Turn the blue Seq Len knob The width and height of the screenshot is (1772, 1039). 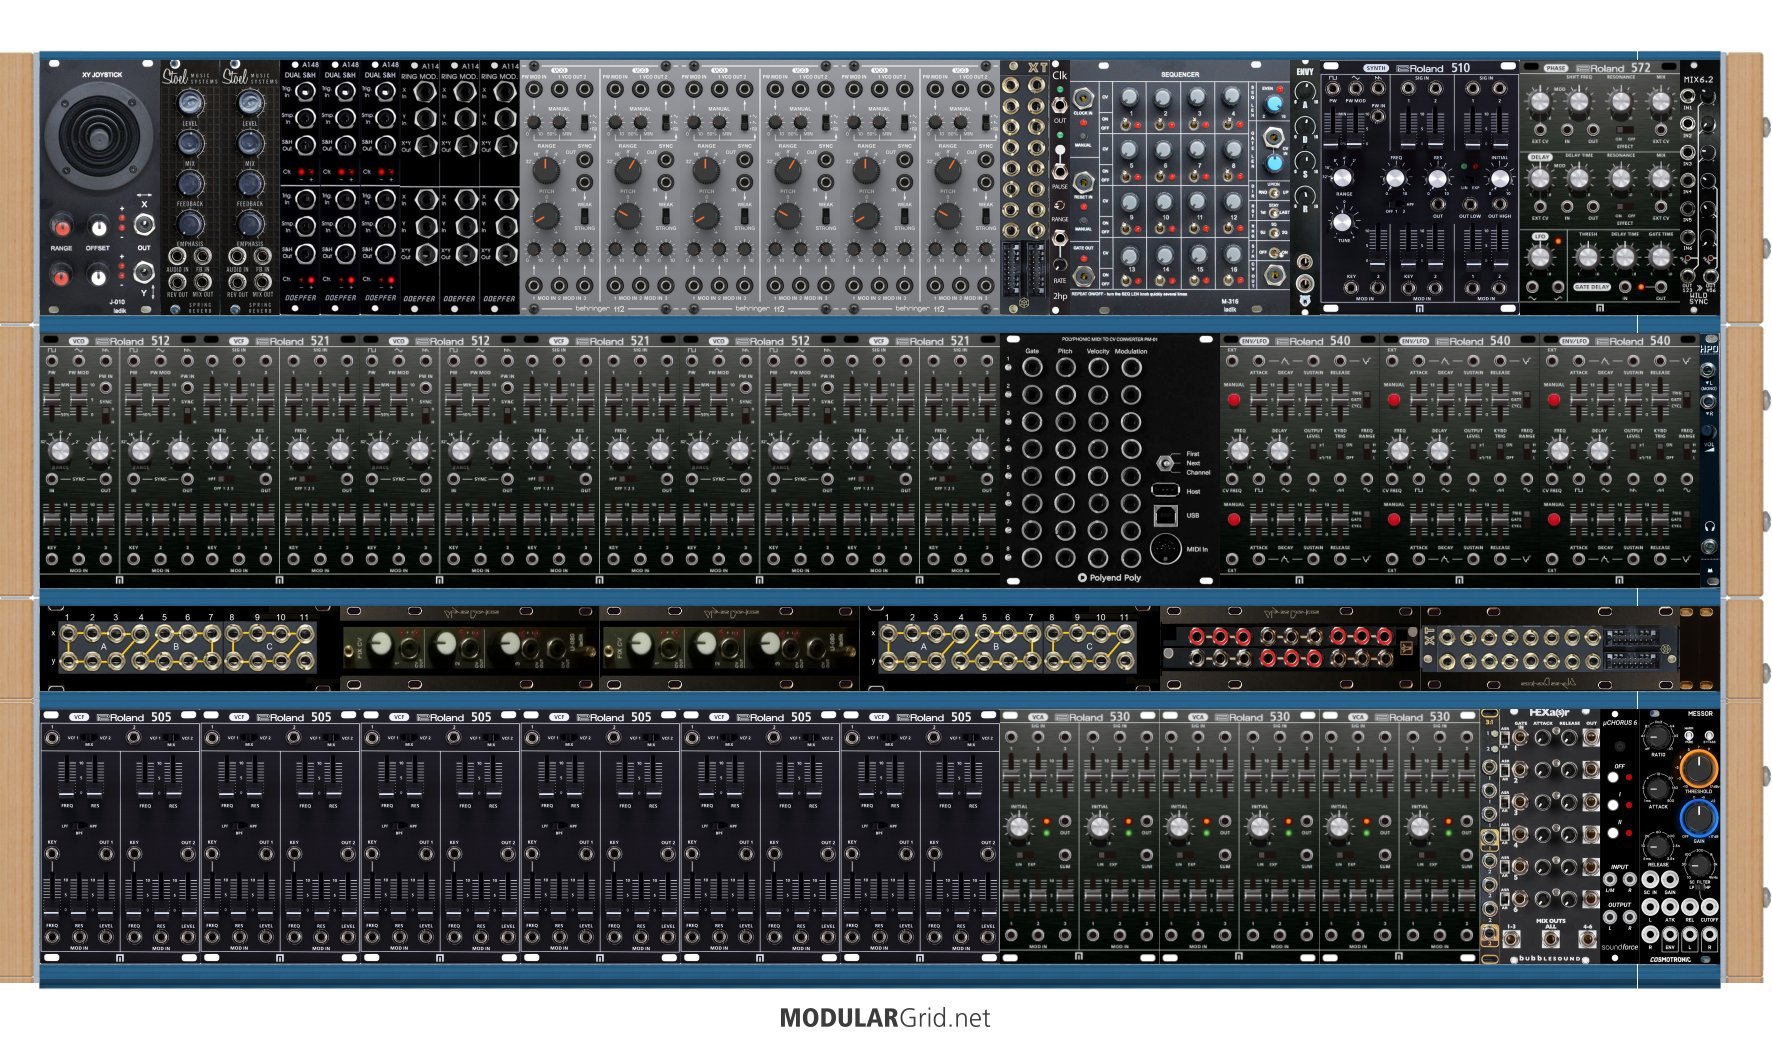(x=1274, y=104)
